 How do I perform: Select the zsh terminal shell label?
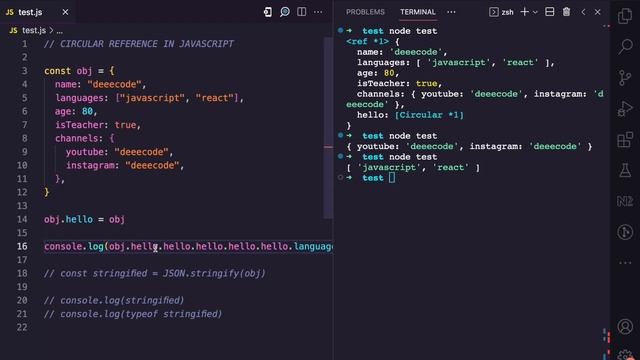coord(502,12)
